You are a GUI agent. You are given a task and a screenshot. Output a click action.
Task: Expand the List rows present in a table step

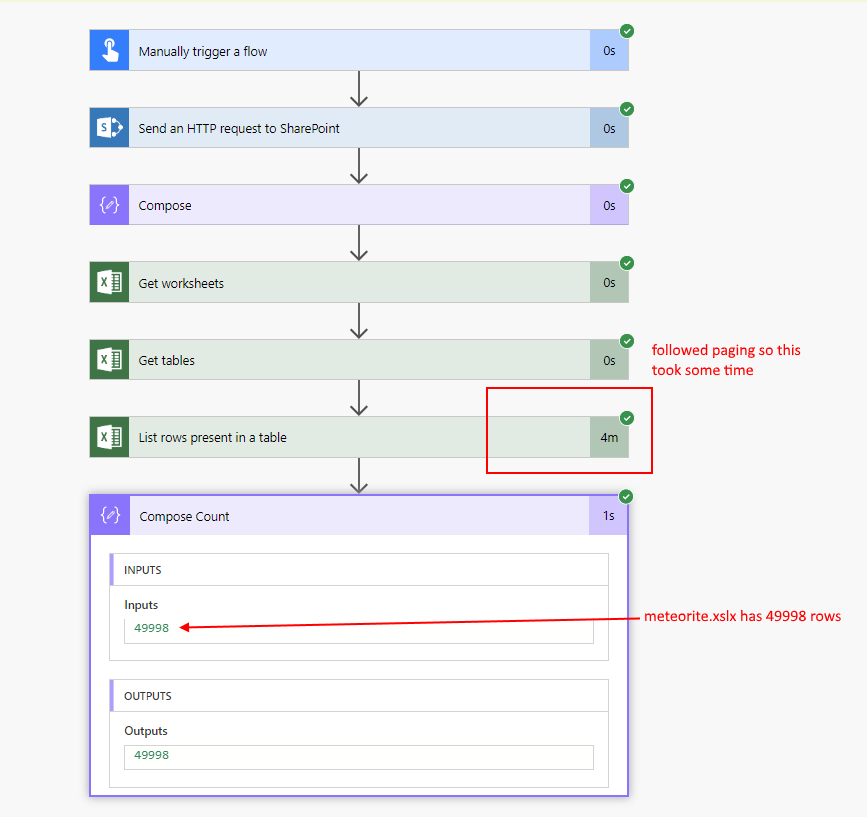point(212,437)
